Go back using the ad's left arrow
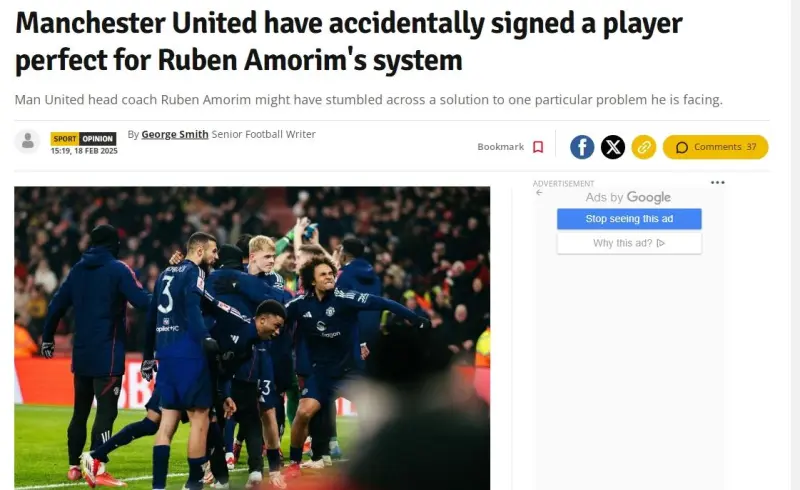This screenshot has height=490, width=800. 539,192
